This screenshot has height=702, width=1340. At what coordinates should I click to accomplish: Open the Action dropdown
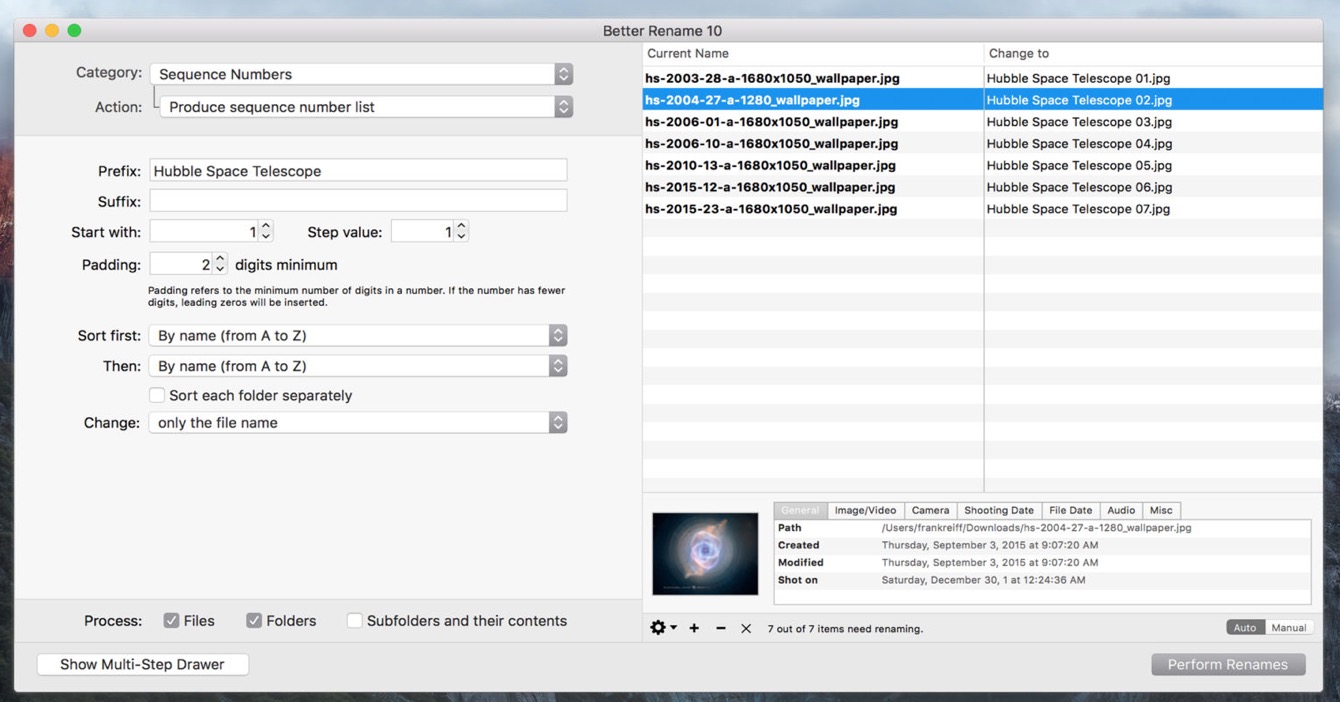point(366,106)
